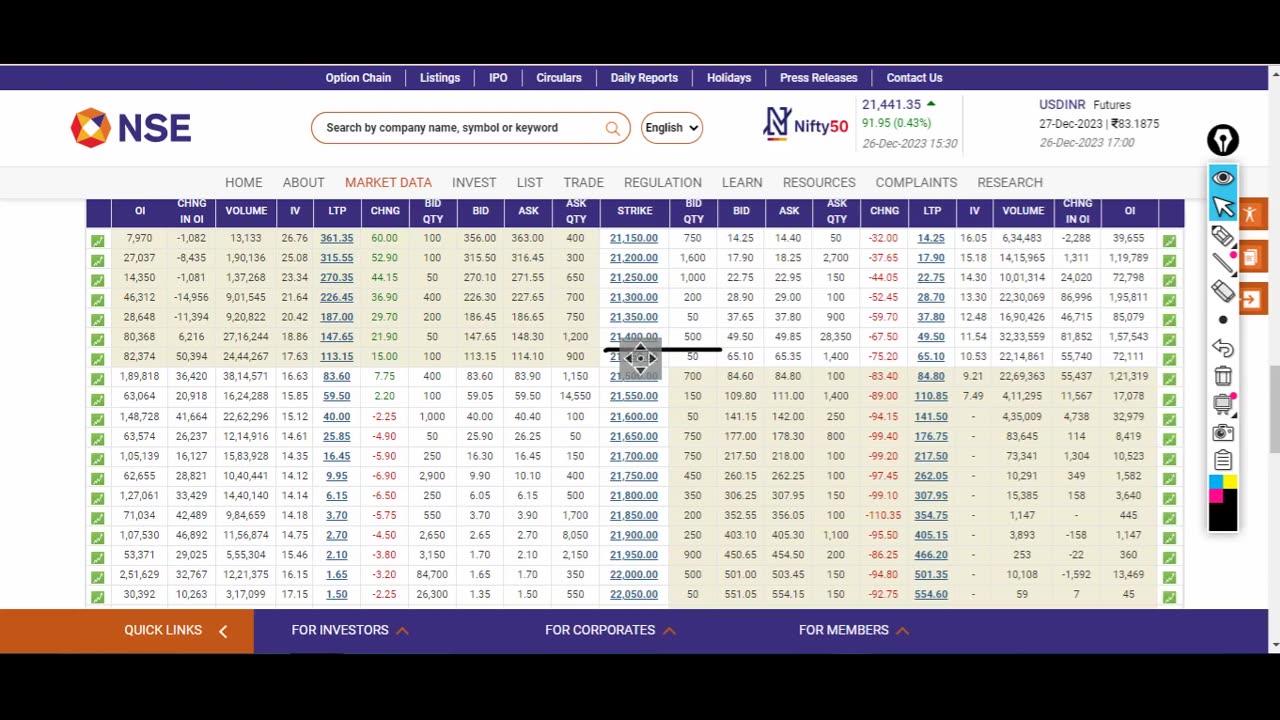The width and height of the screenshot is (1280, 720).
Task: Click the NSE logo
Action: (x=131, y=128)
